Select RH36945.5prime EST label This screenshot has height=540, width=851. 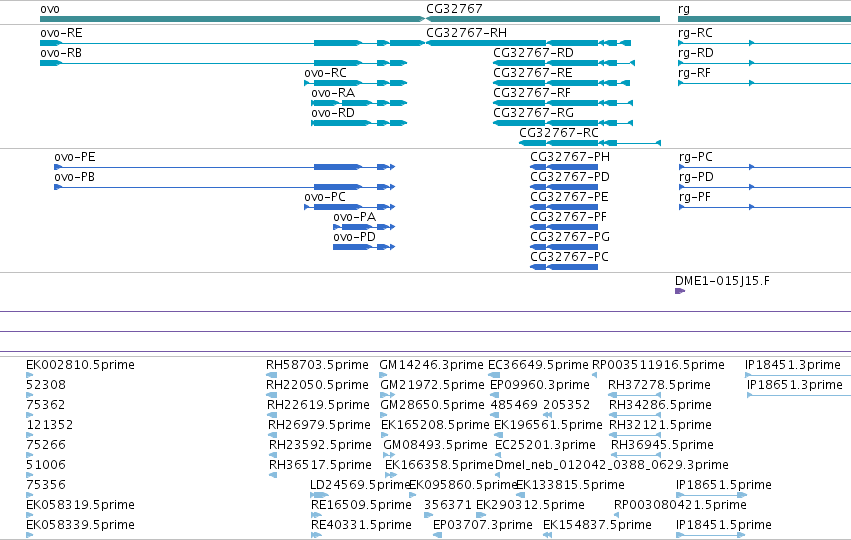[663, 445]
